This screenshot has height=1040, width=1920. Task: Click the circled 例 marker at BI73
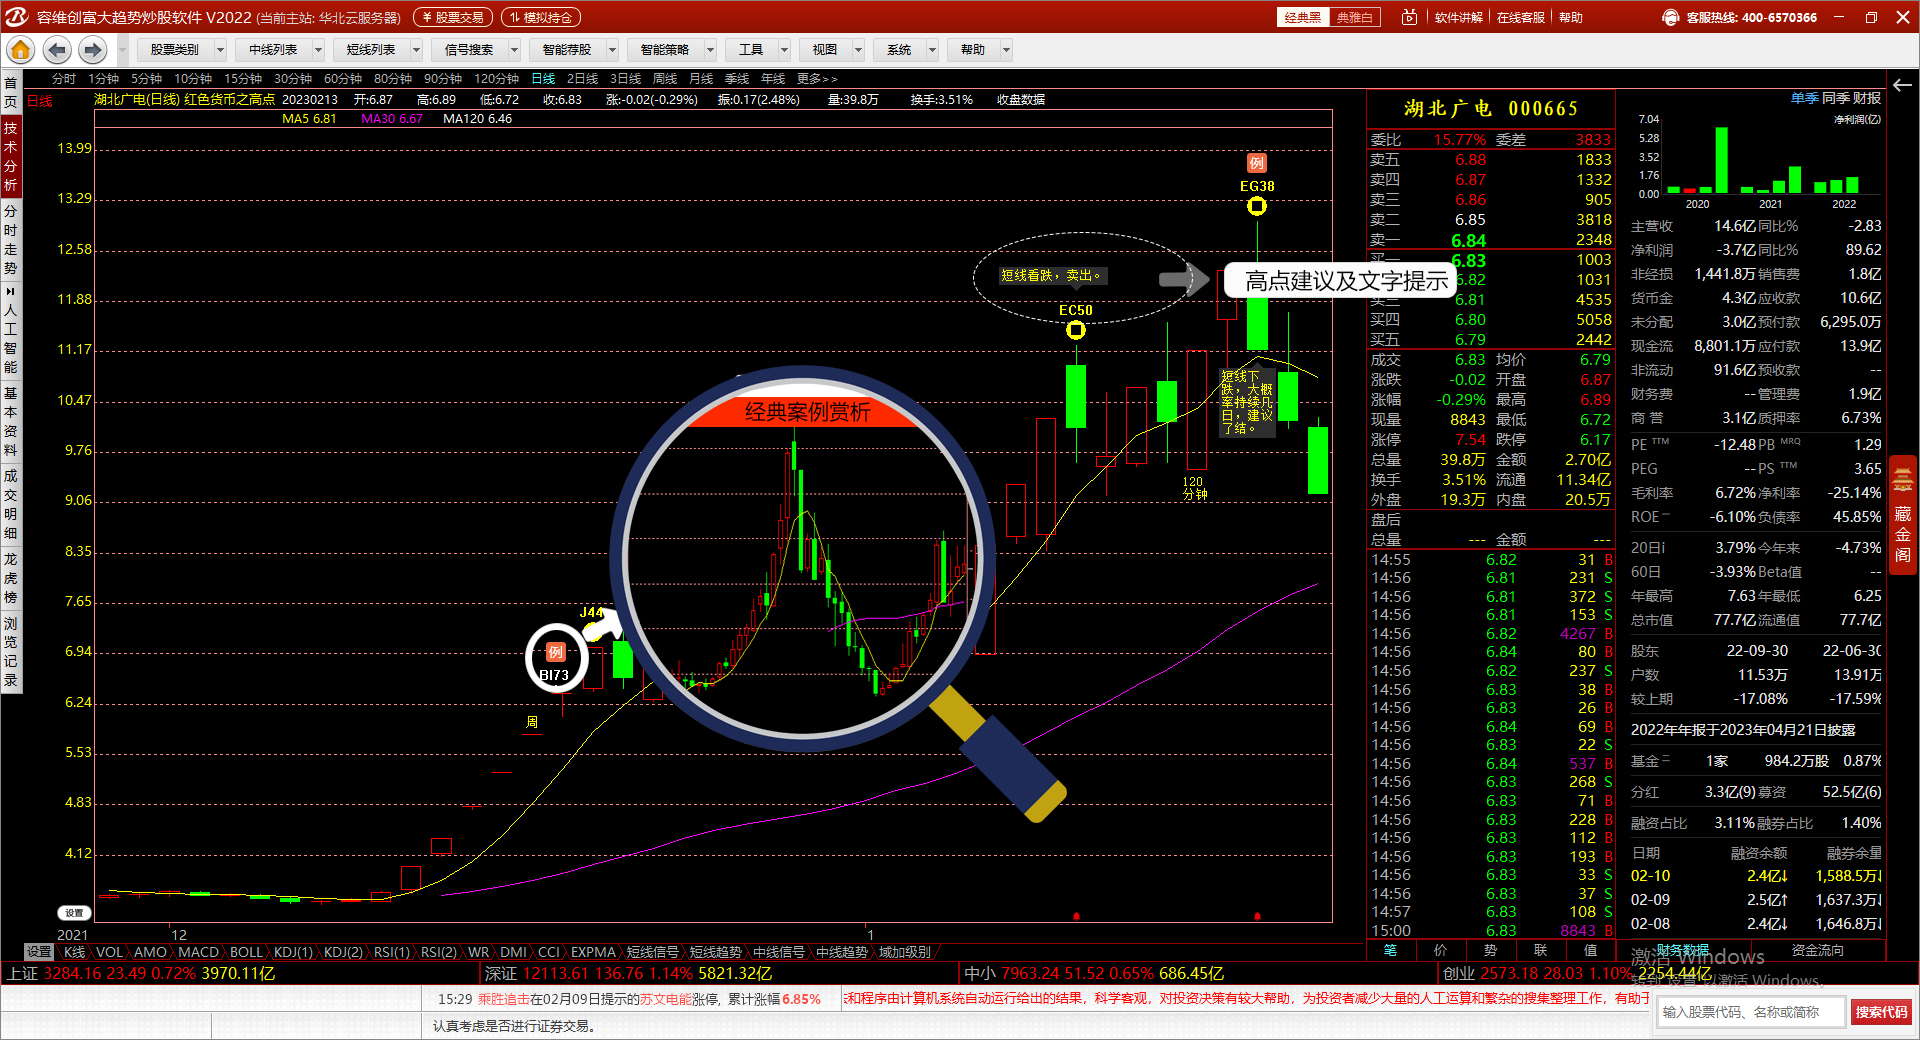(556, 653)
